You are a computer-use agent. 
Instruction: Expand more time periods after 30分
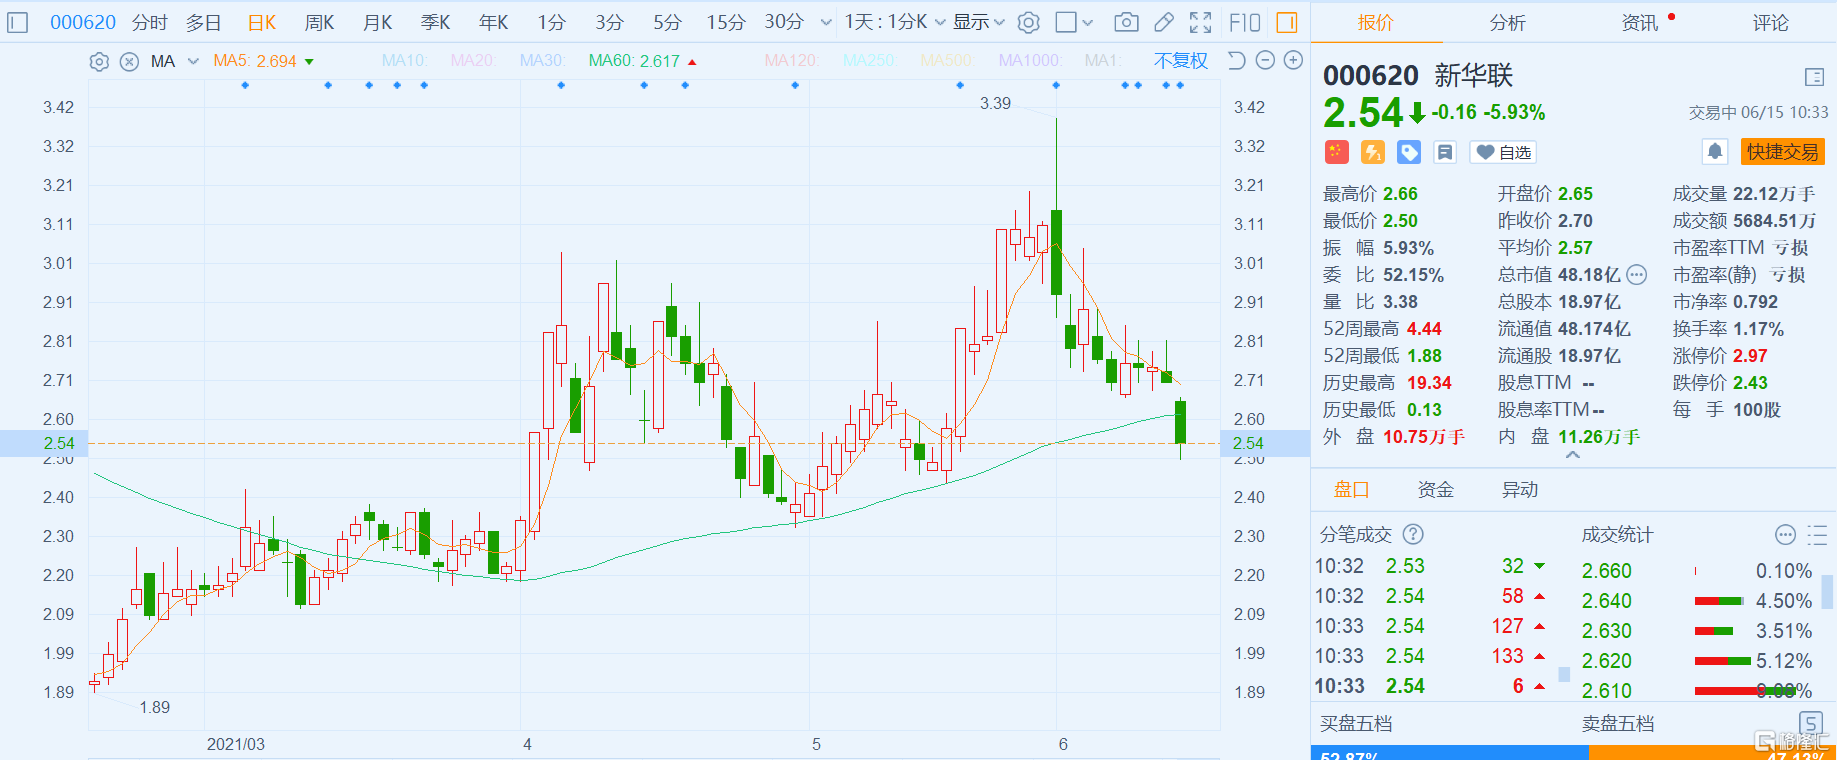pos(826,22)
